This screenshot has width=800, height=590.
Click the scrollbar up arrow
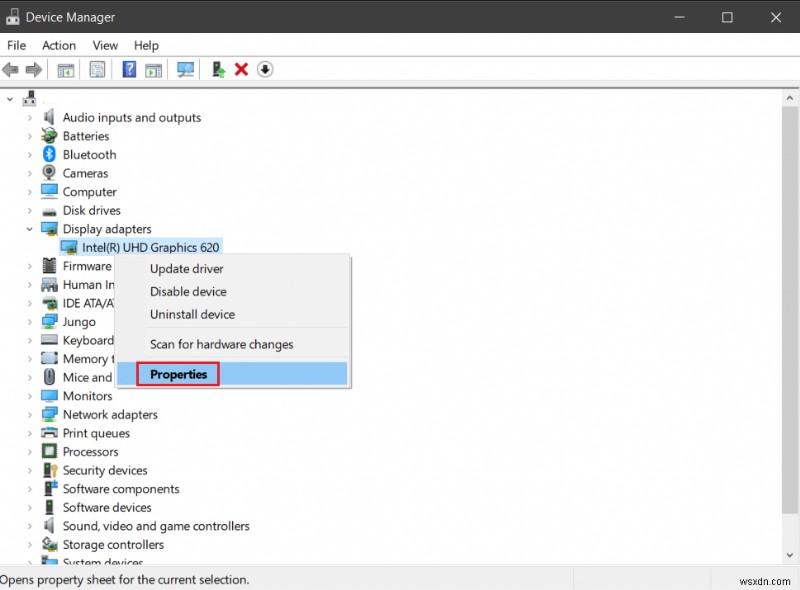click(x=790, y=97)
